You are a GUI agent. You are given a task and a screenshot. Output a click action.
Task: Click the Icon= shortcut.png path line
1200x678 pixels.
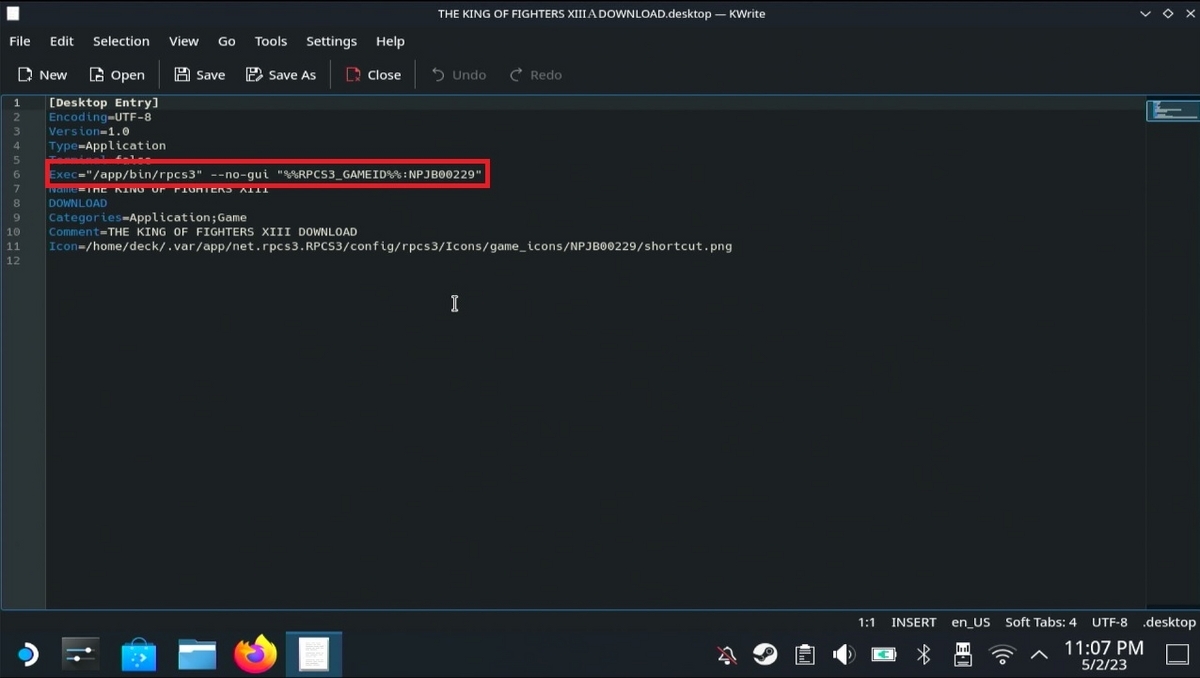coord(390,246)
